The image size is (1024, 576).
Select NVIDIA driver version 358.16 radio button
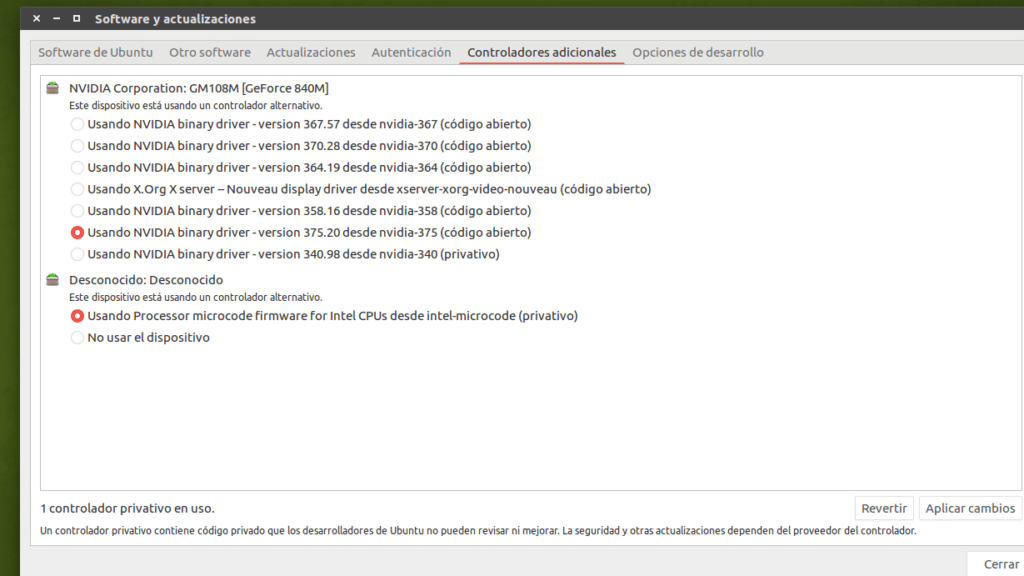77,211
